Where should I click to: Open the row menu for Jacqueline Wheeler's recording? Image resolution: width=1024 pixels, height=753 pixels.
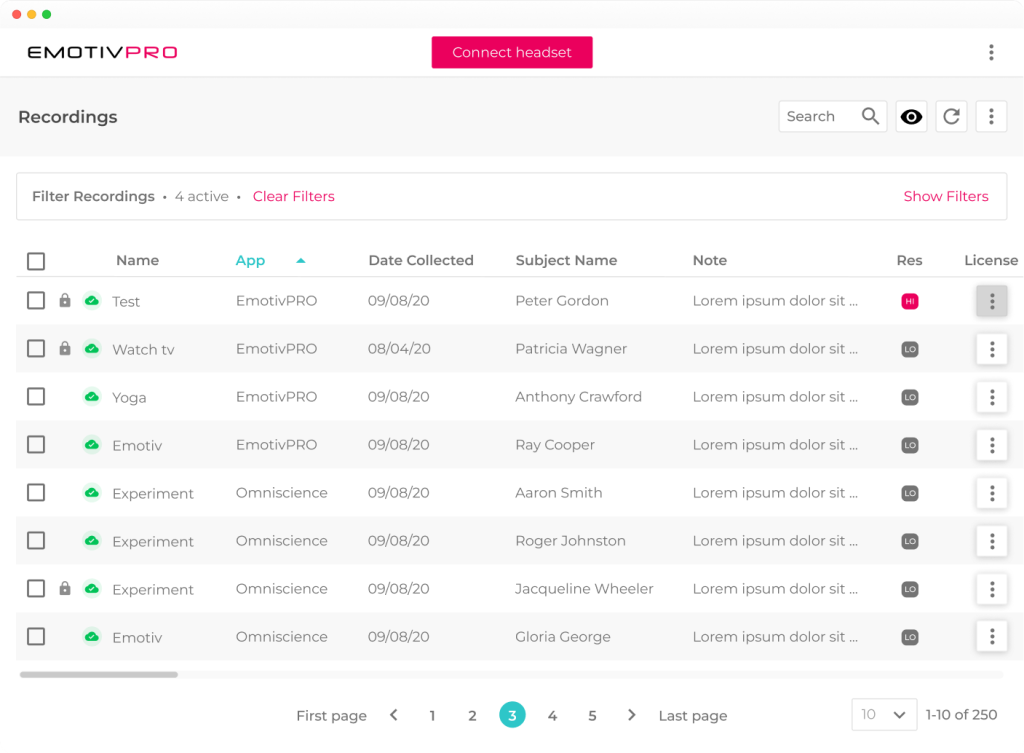pyautogui.click(x=991, y=589)
